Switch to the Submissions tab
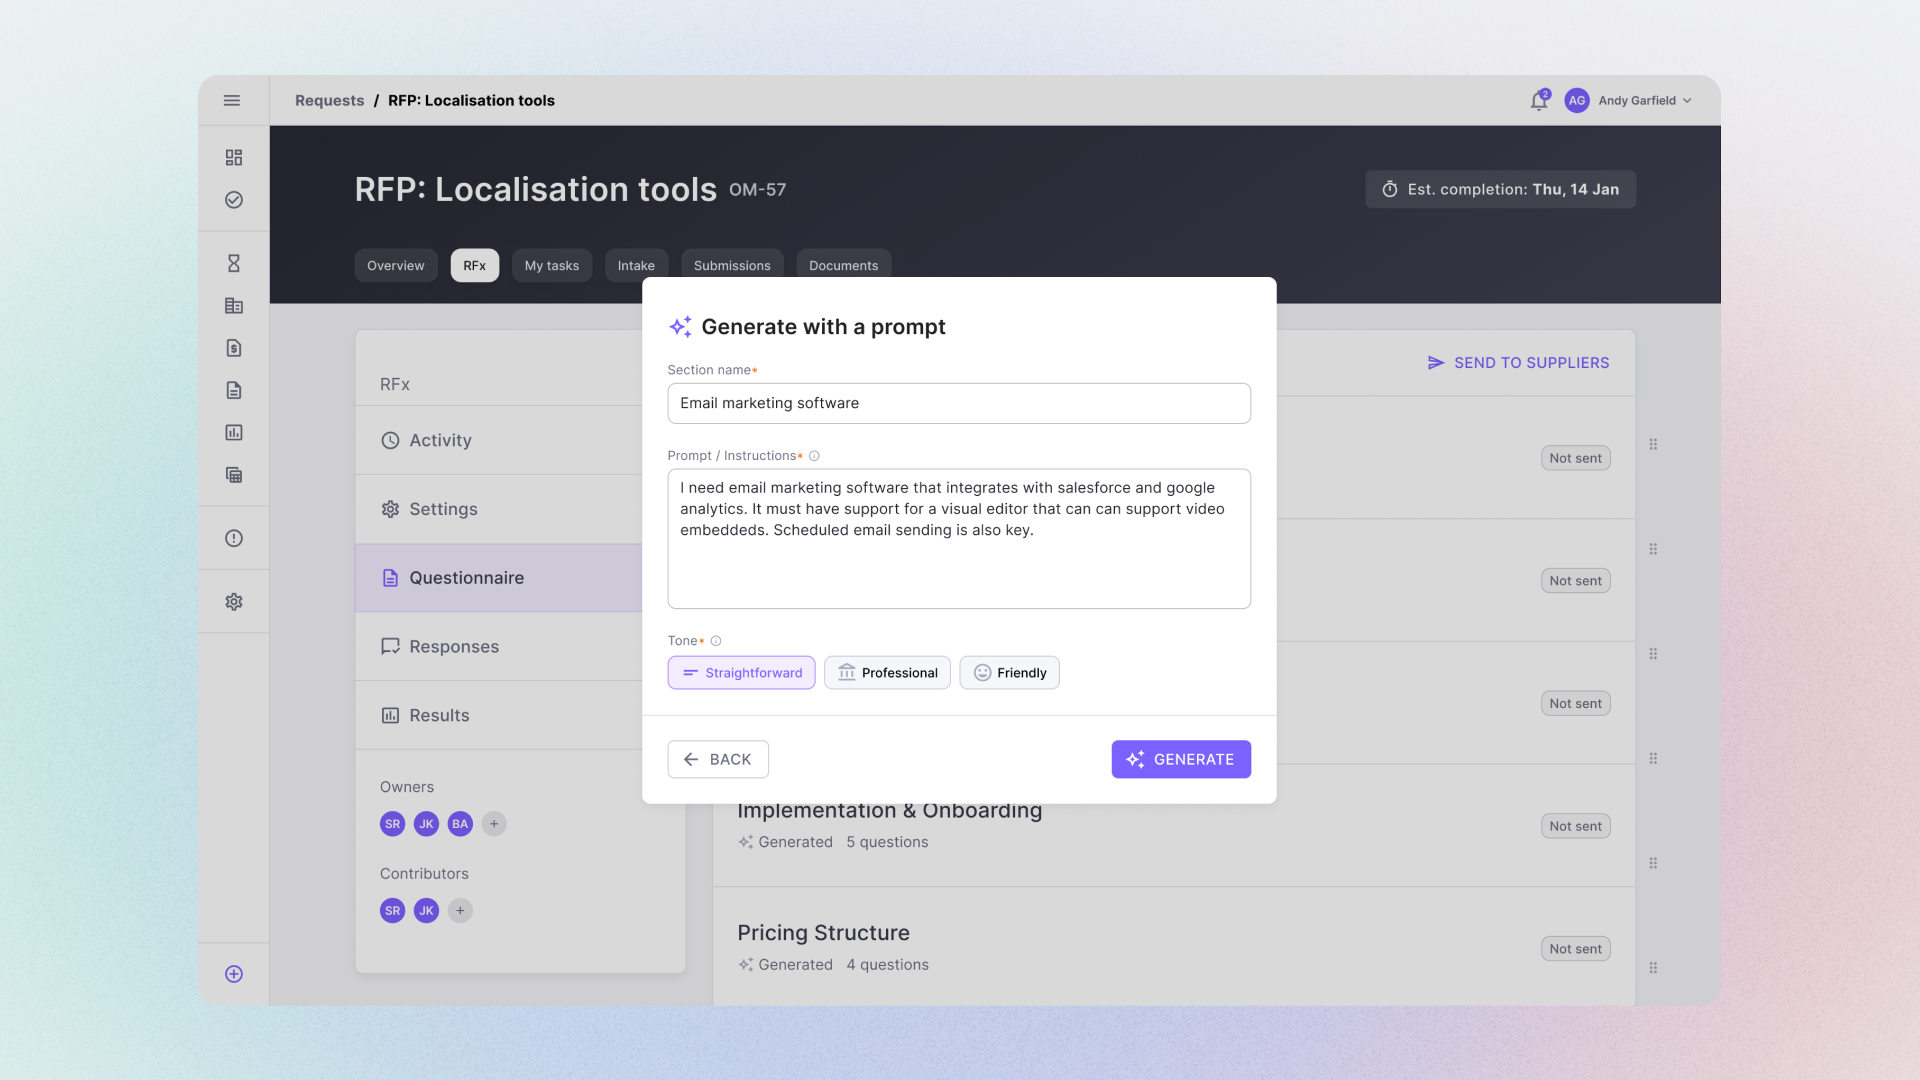 point(731,266)
